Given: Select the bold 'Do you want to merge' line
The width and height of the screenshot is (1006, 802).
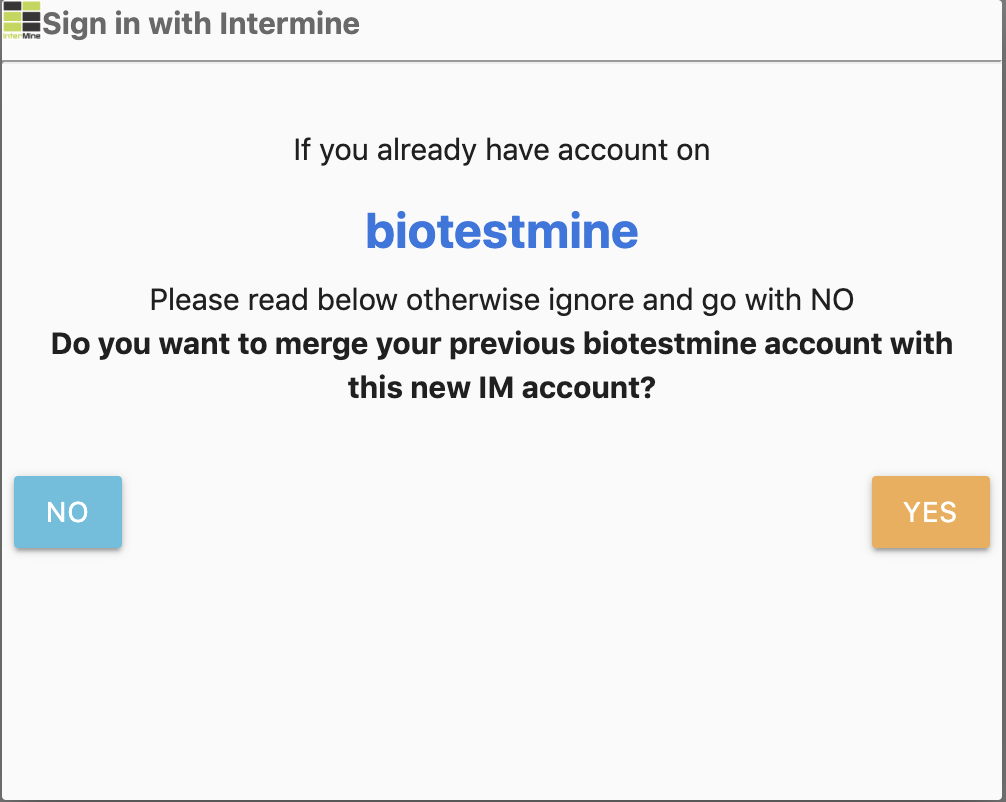Looking at the screenshot, I should (502, 344).
